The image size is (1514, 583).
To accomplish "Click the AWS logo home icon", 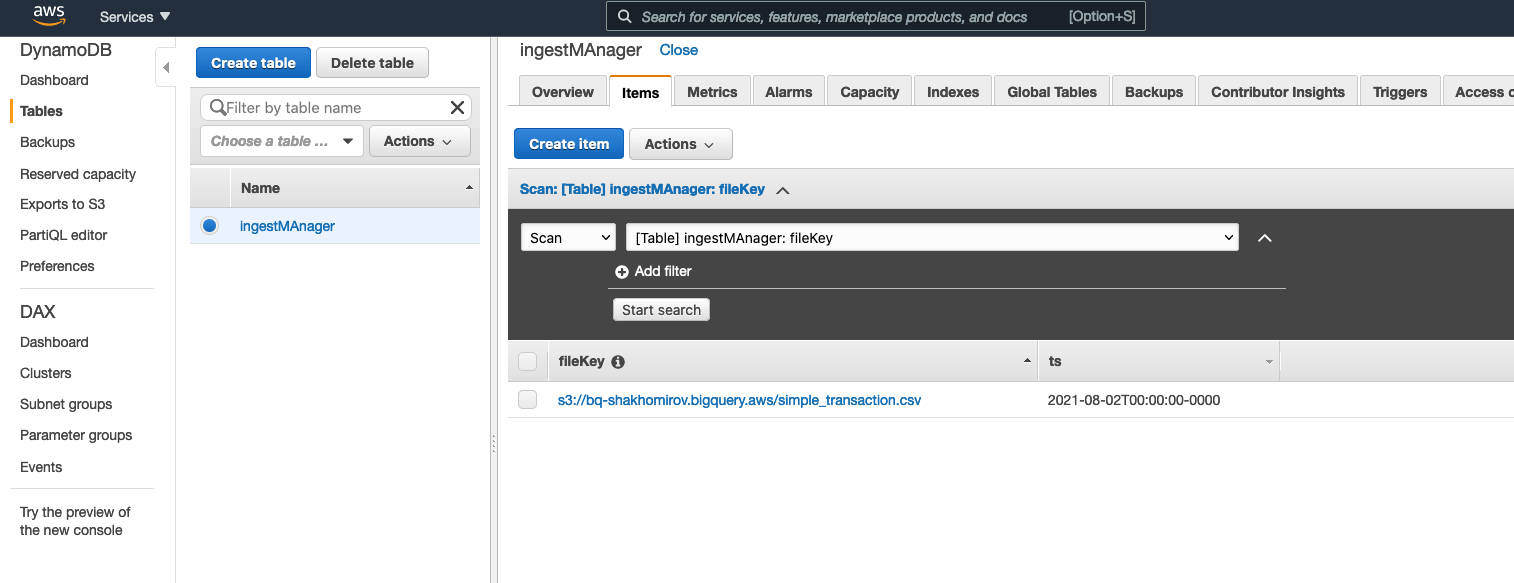I will click(49, 16).
